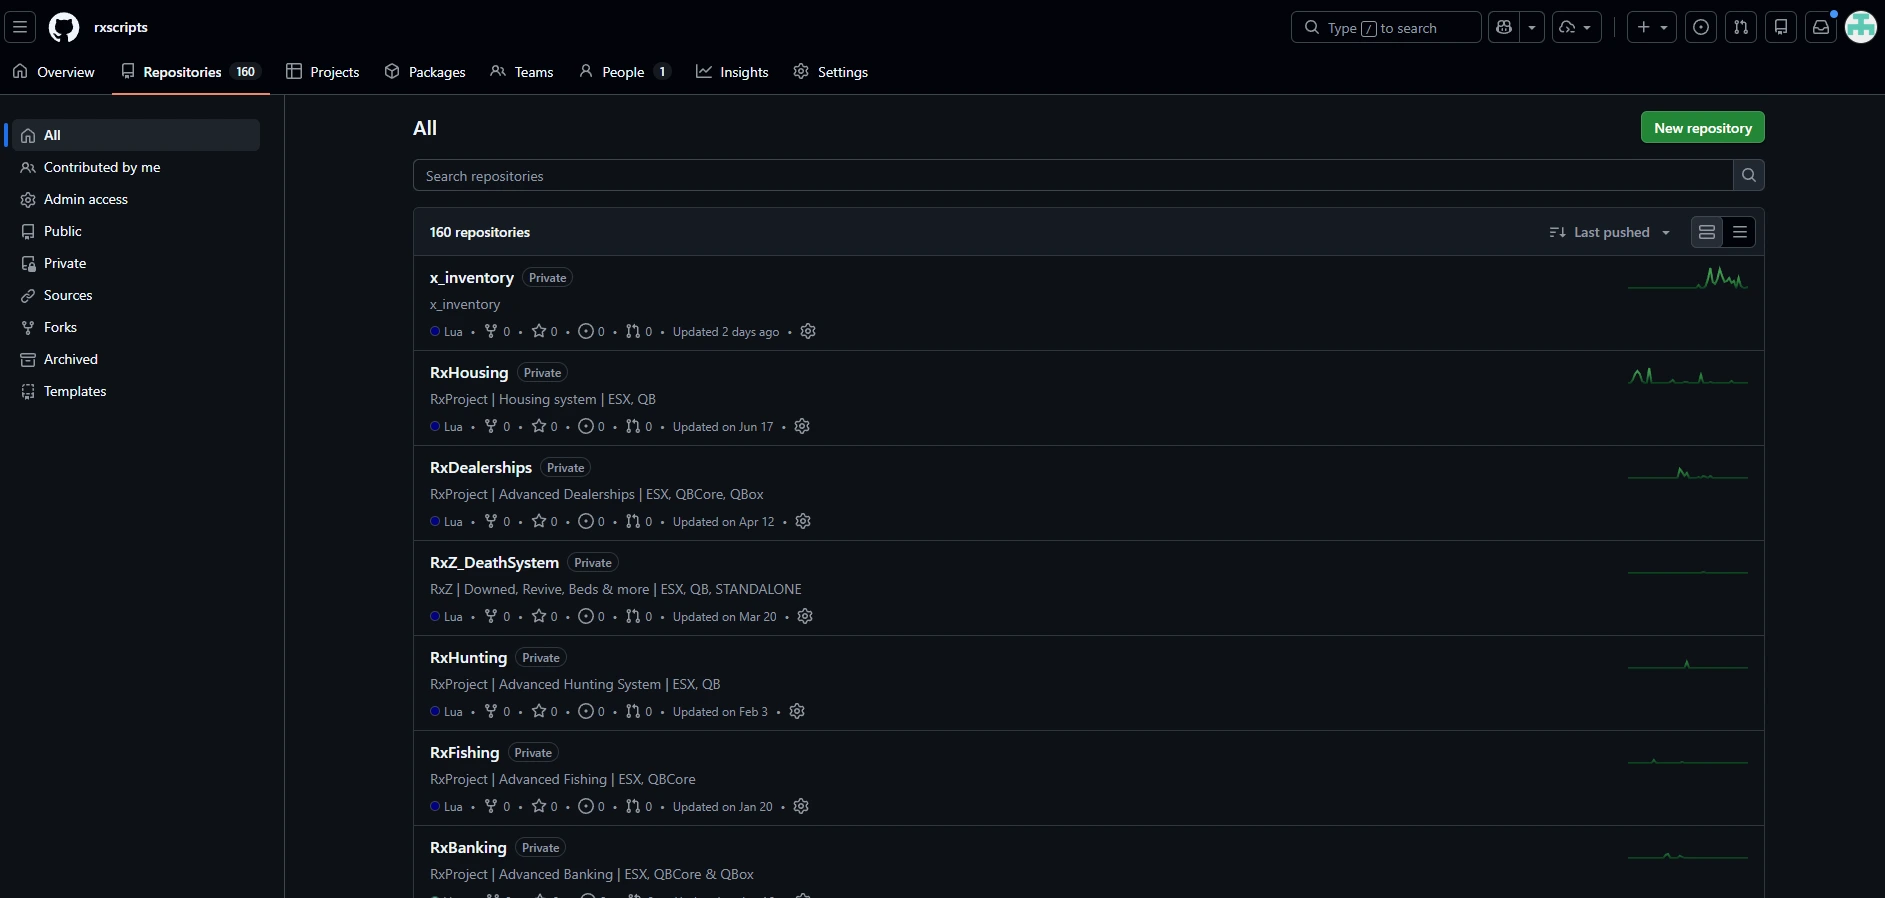Open settings gear for RxZ_DeathSystem
Screen dimensions: 1885x898
pyautogui.click(x=805, y=616)
